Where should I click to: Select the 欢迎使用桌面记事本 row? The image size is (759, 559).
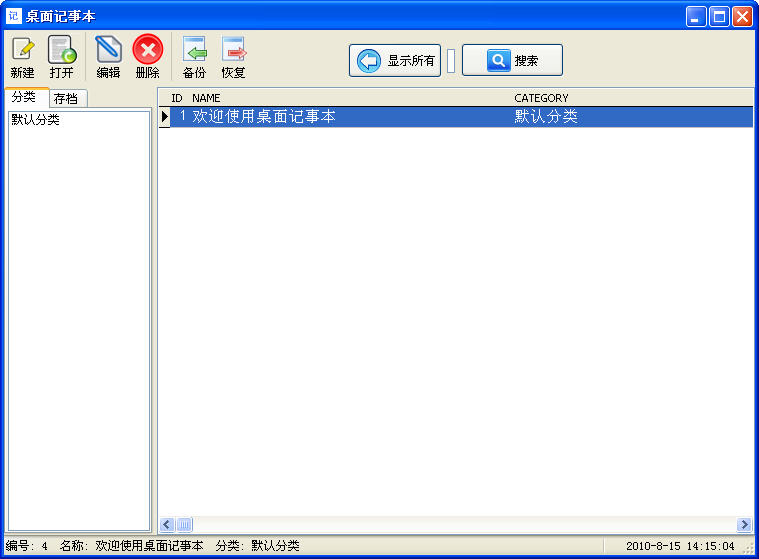tap(264, 117)
